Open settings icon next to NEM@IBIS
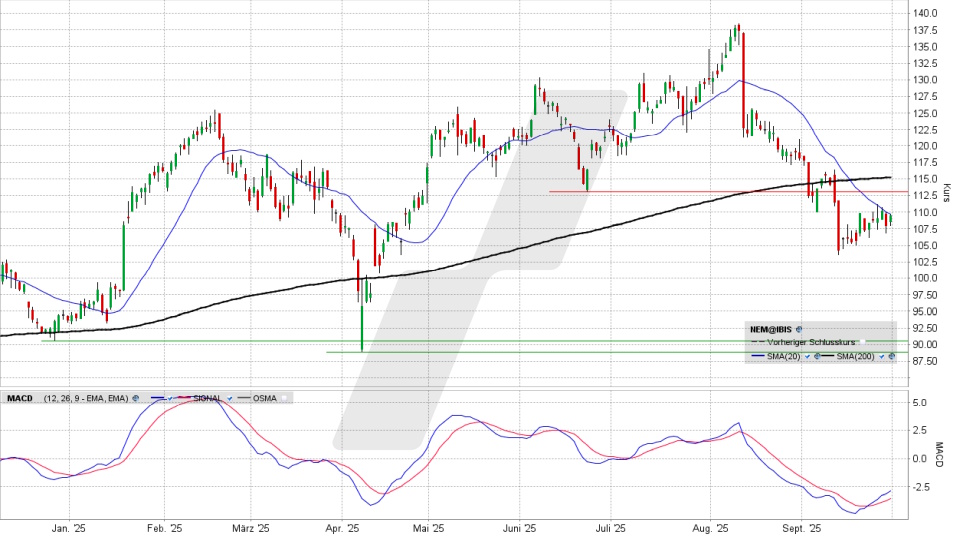 pyautogui.click(x=799, y=328)
